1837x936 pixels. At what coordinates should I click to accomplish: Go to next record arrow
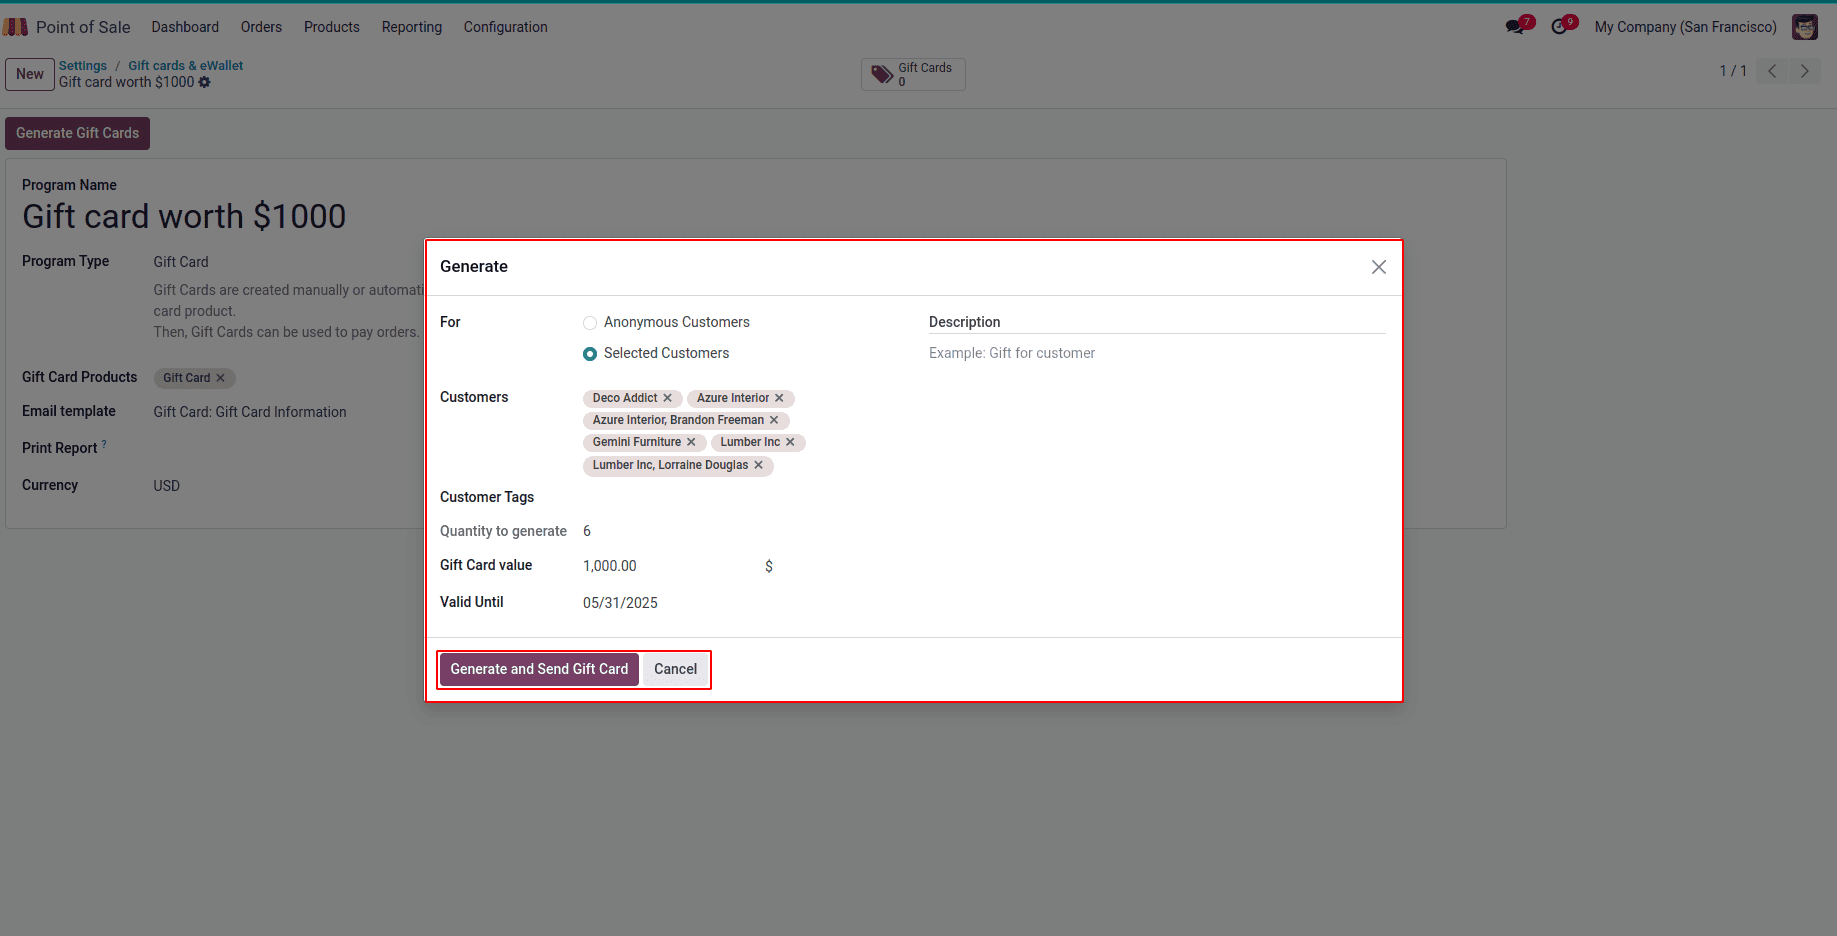[1805, 71]
